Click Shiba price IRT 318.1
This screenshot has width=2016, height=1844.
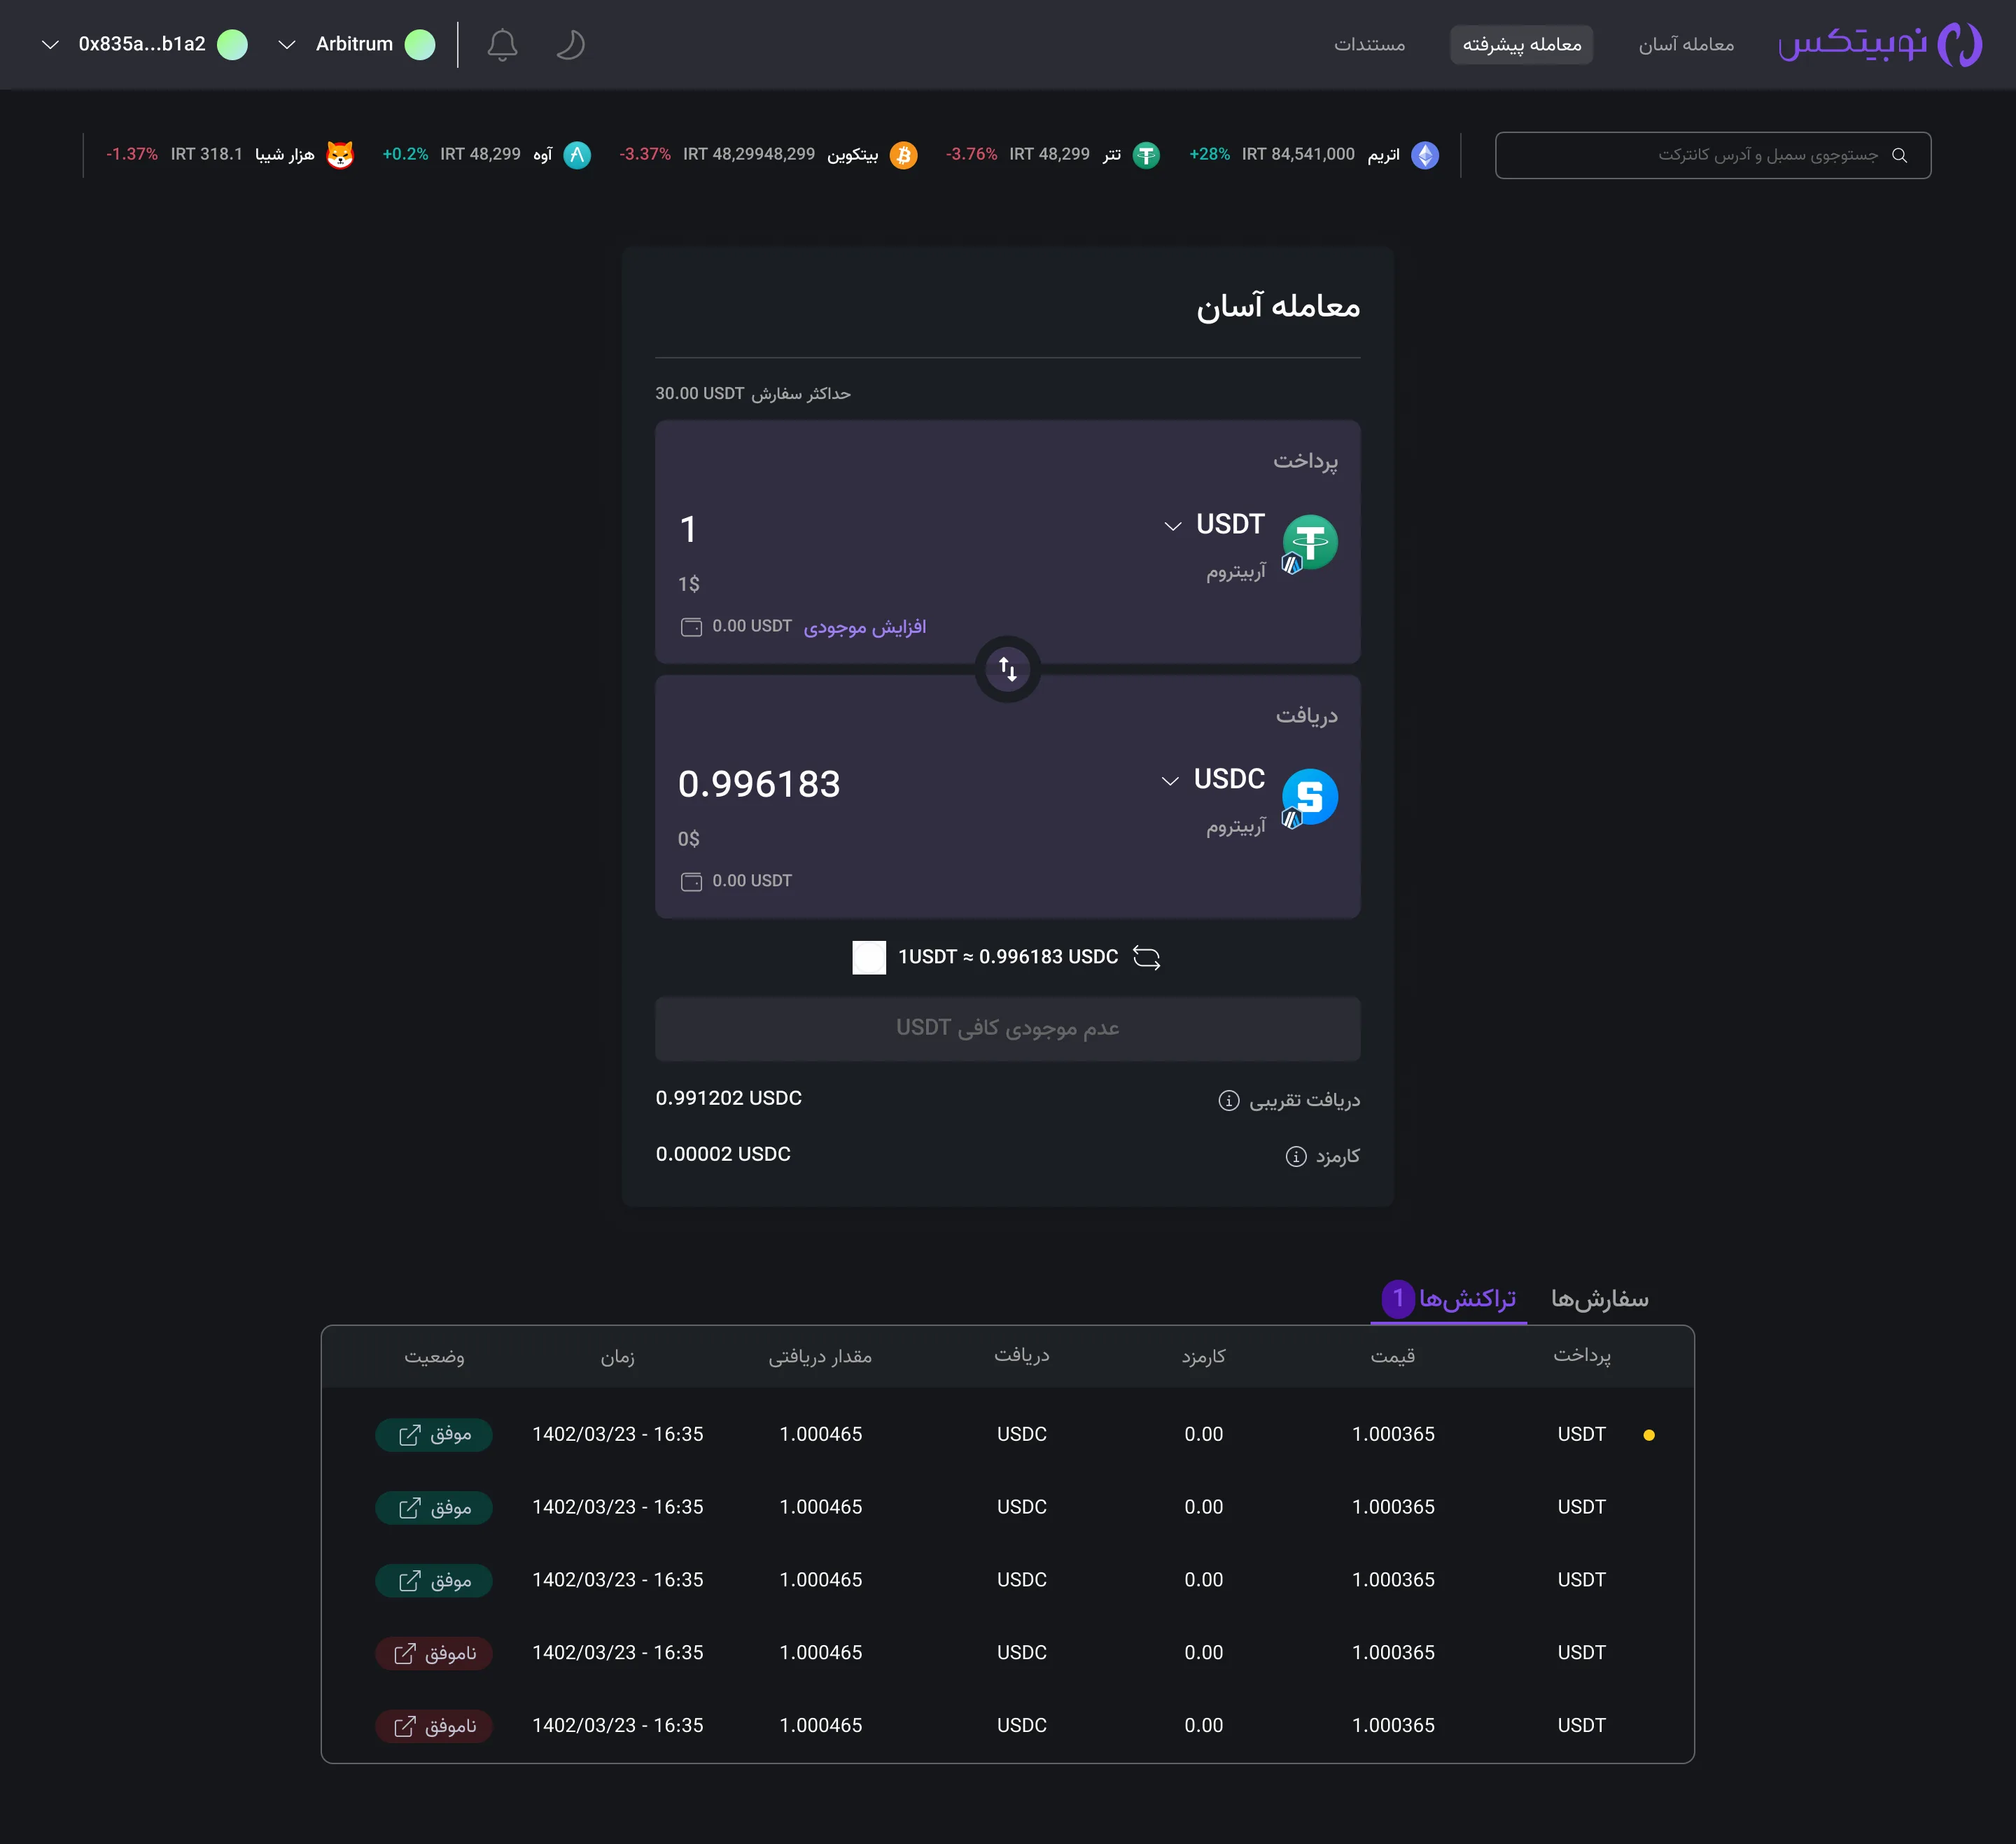[206, 154]
